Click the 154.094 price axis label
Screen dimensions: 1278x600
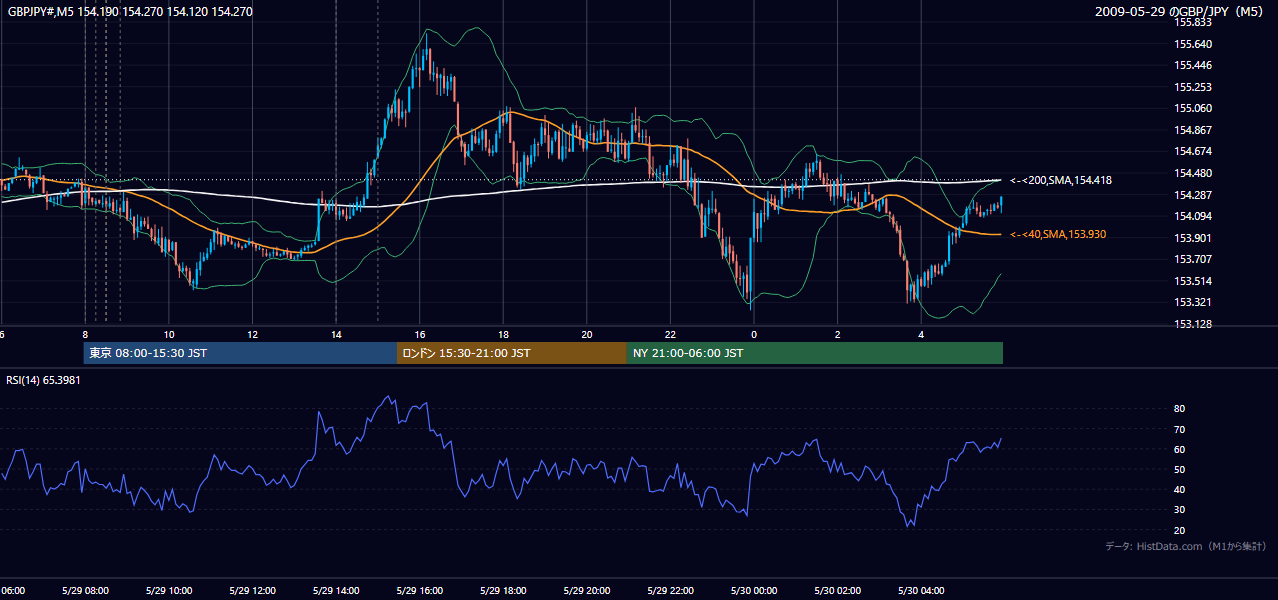[x=1193, y=216]
